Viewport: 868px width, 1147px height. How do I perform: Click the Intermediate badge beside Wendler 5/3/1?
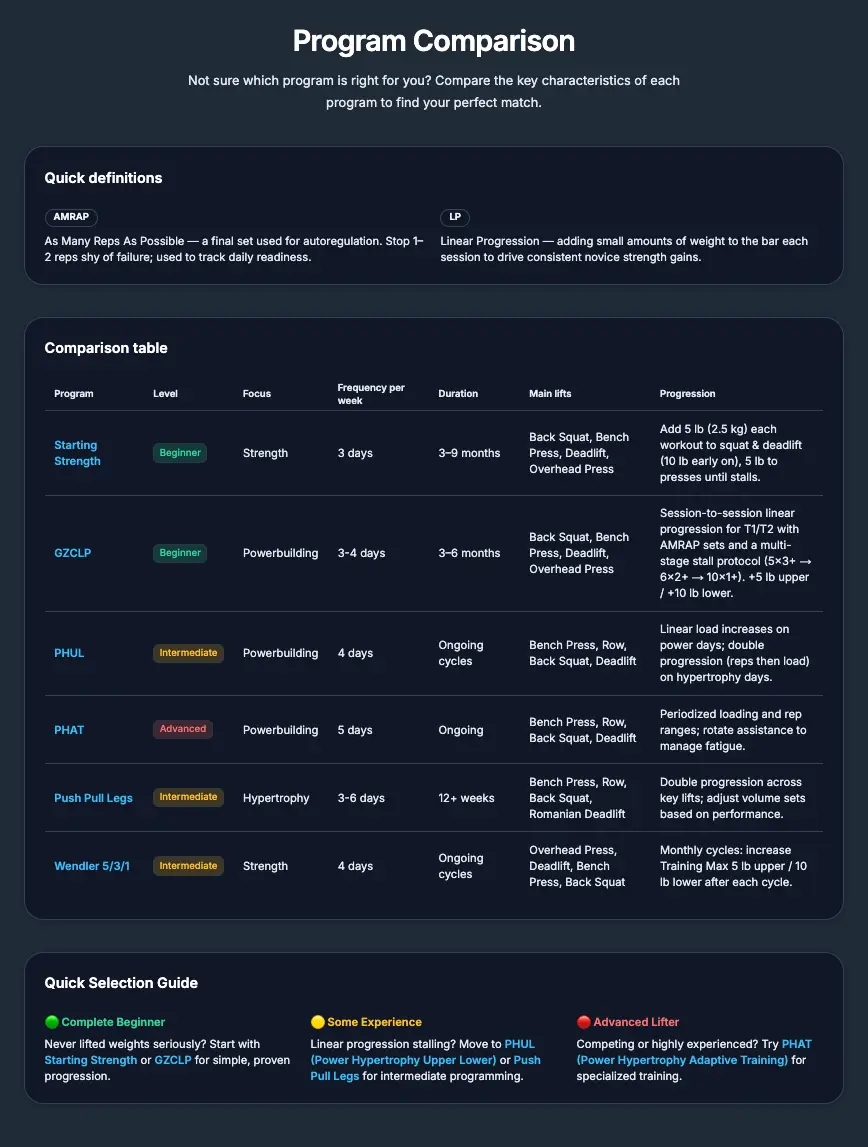click(188, 866)
